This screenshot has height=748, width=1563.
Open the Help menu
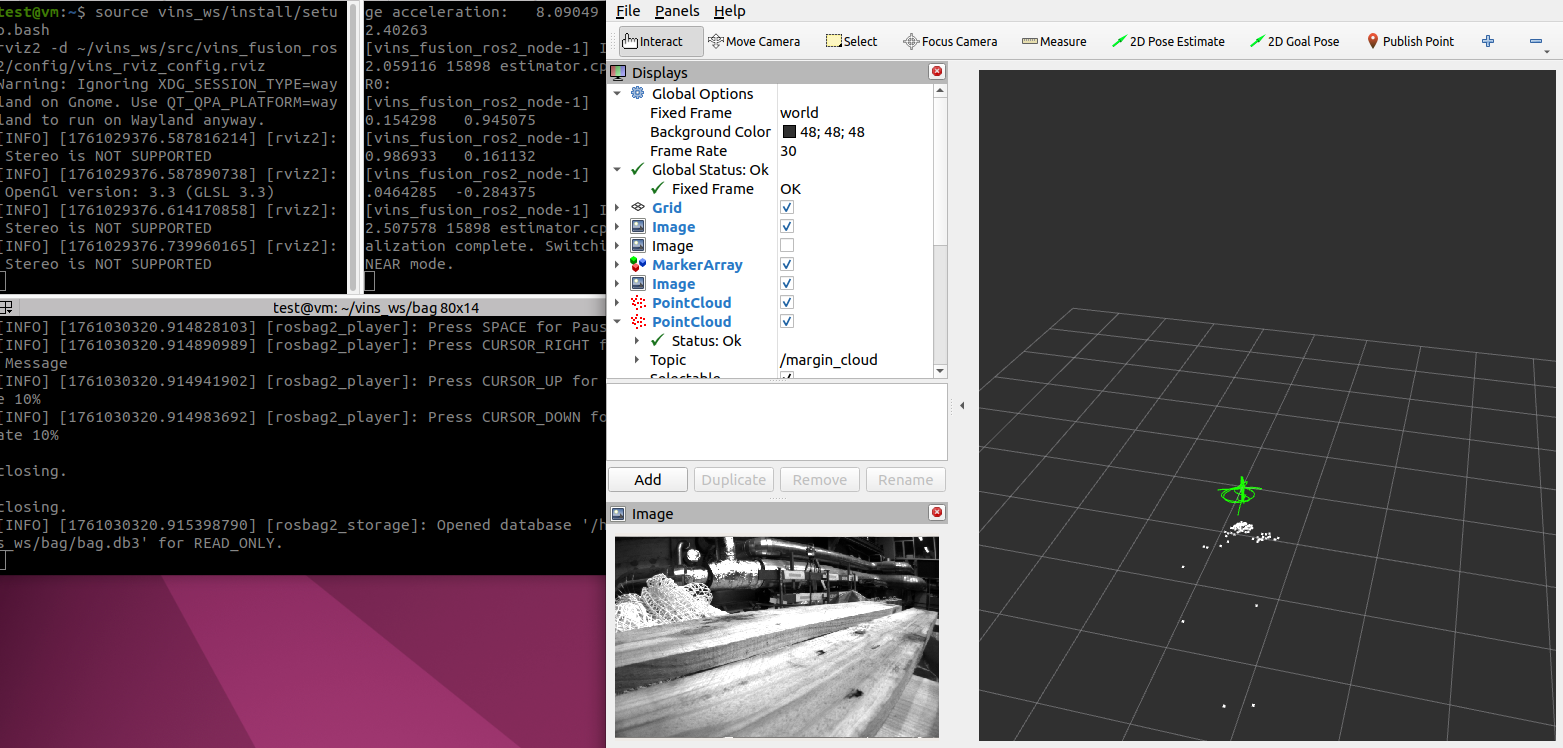(729, 11)
